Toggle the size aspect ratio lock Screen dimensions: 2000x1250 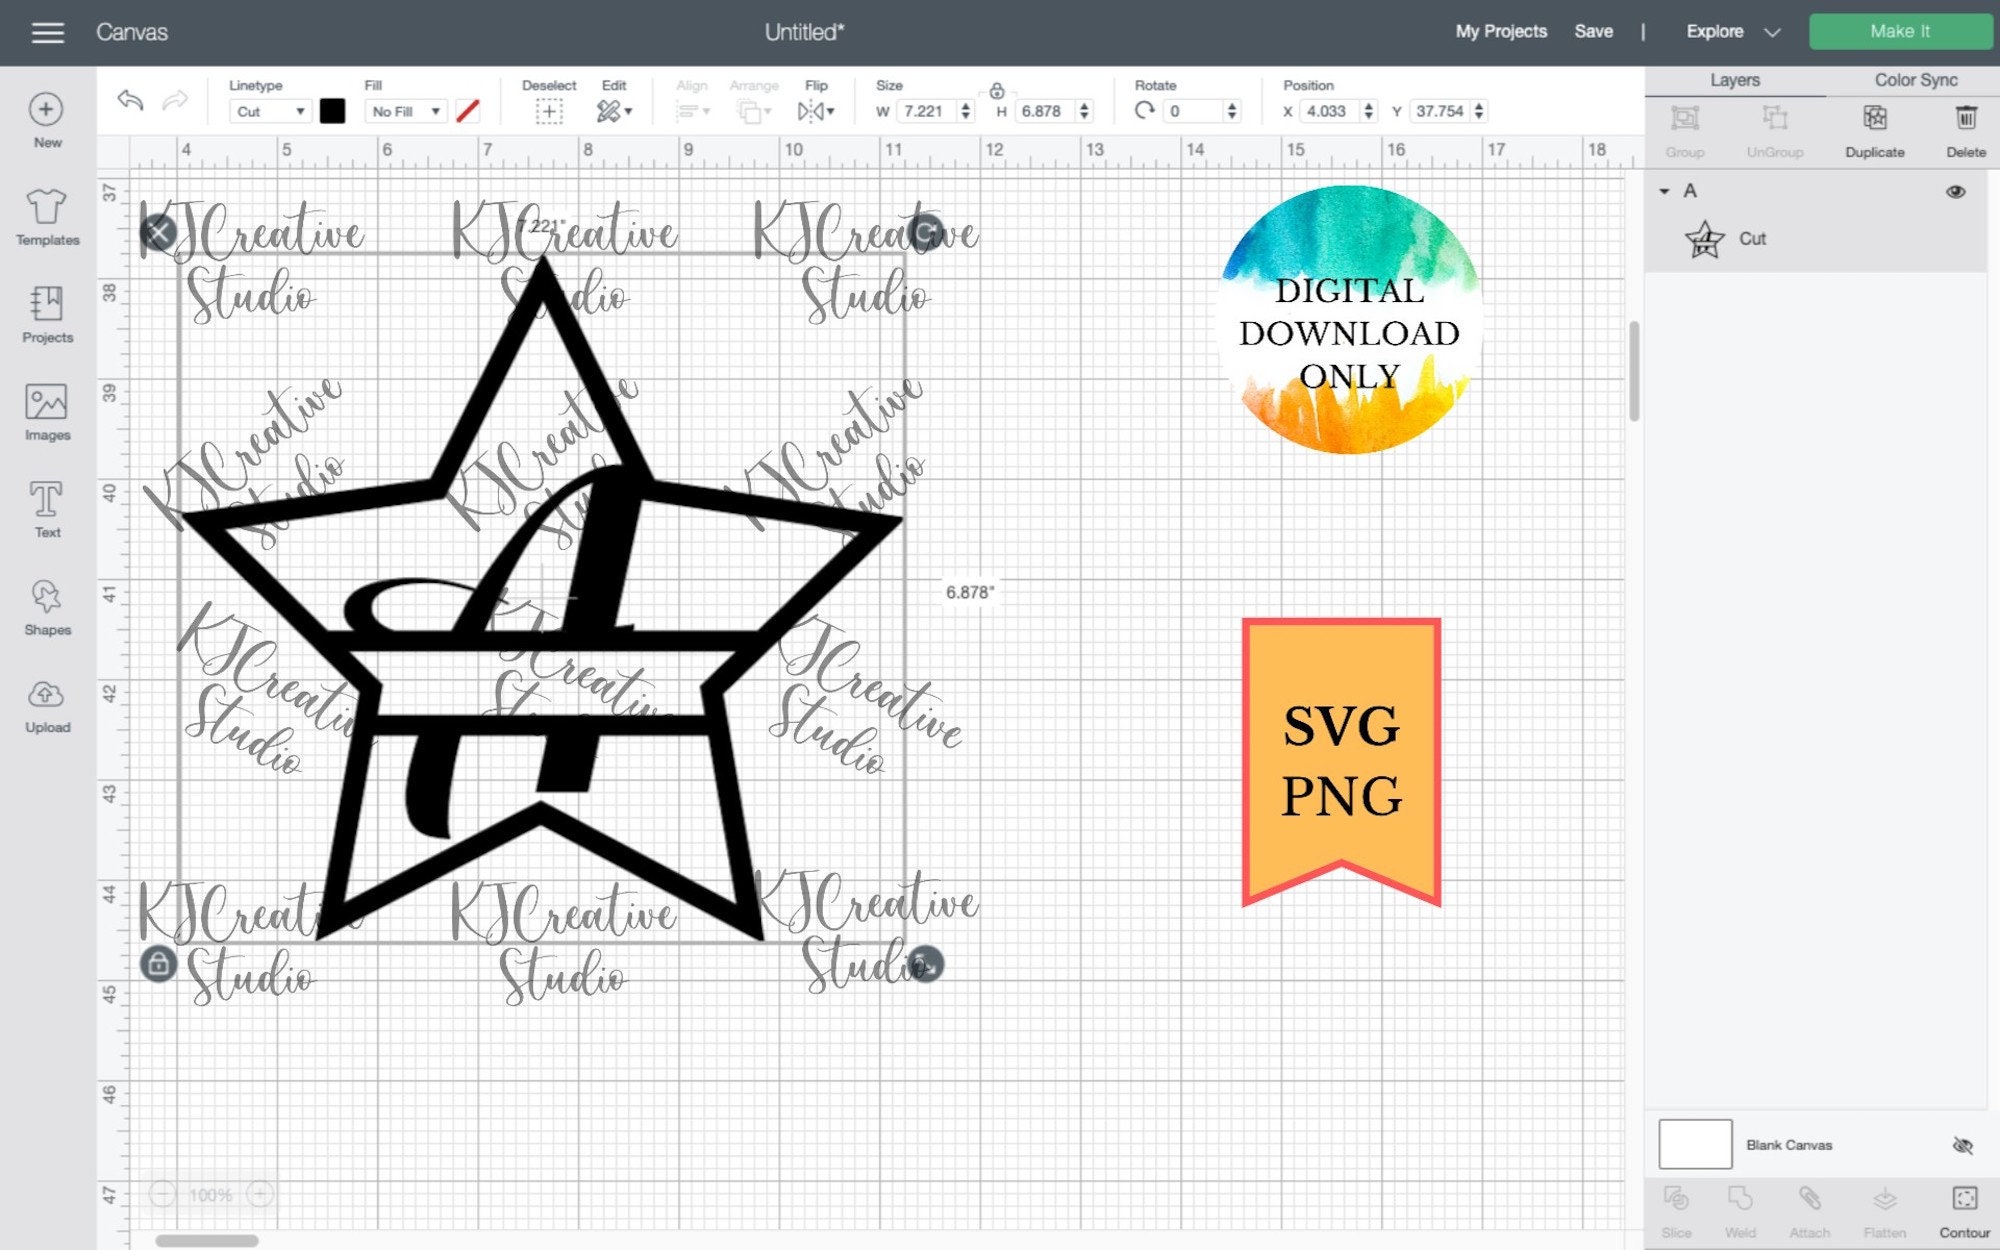coord(999,89)
